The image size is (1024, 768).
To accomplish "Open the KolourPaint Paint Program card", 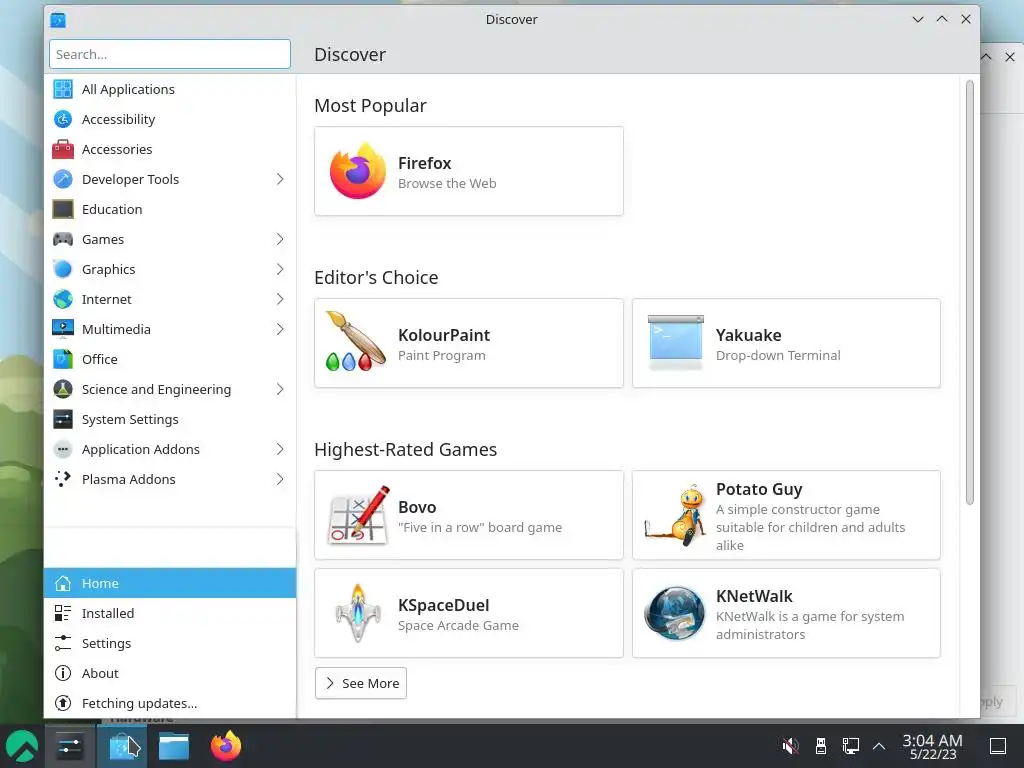I will click(469, 343).
